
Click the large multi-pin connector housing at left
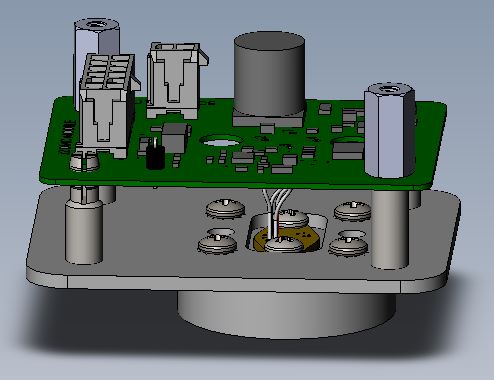tap(106, 106)
